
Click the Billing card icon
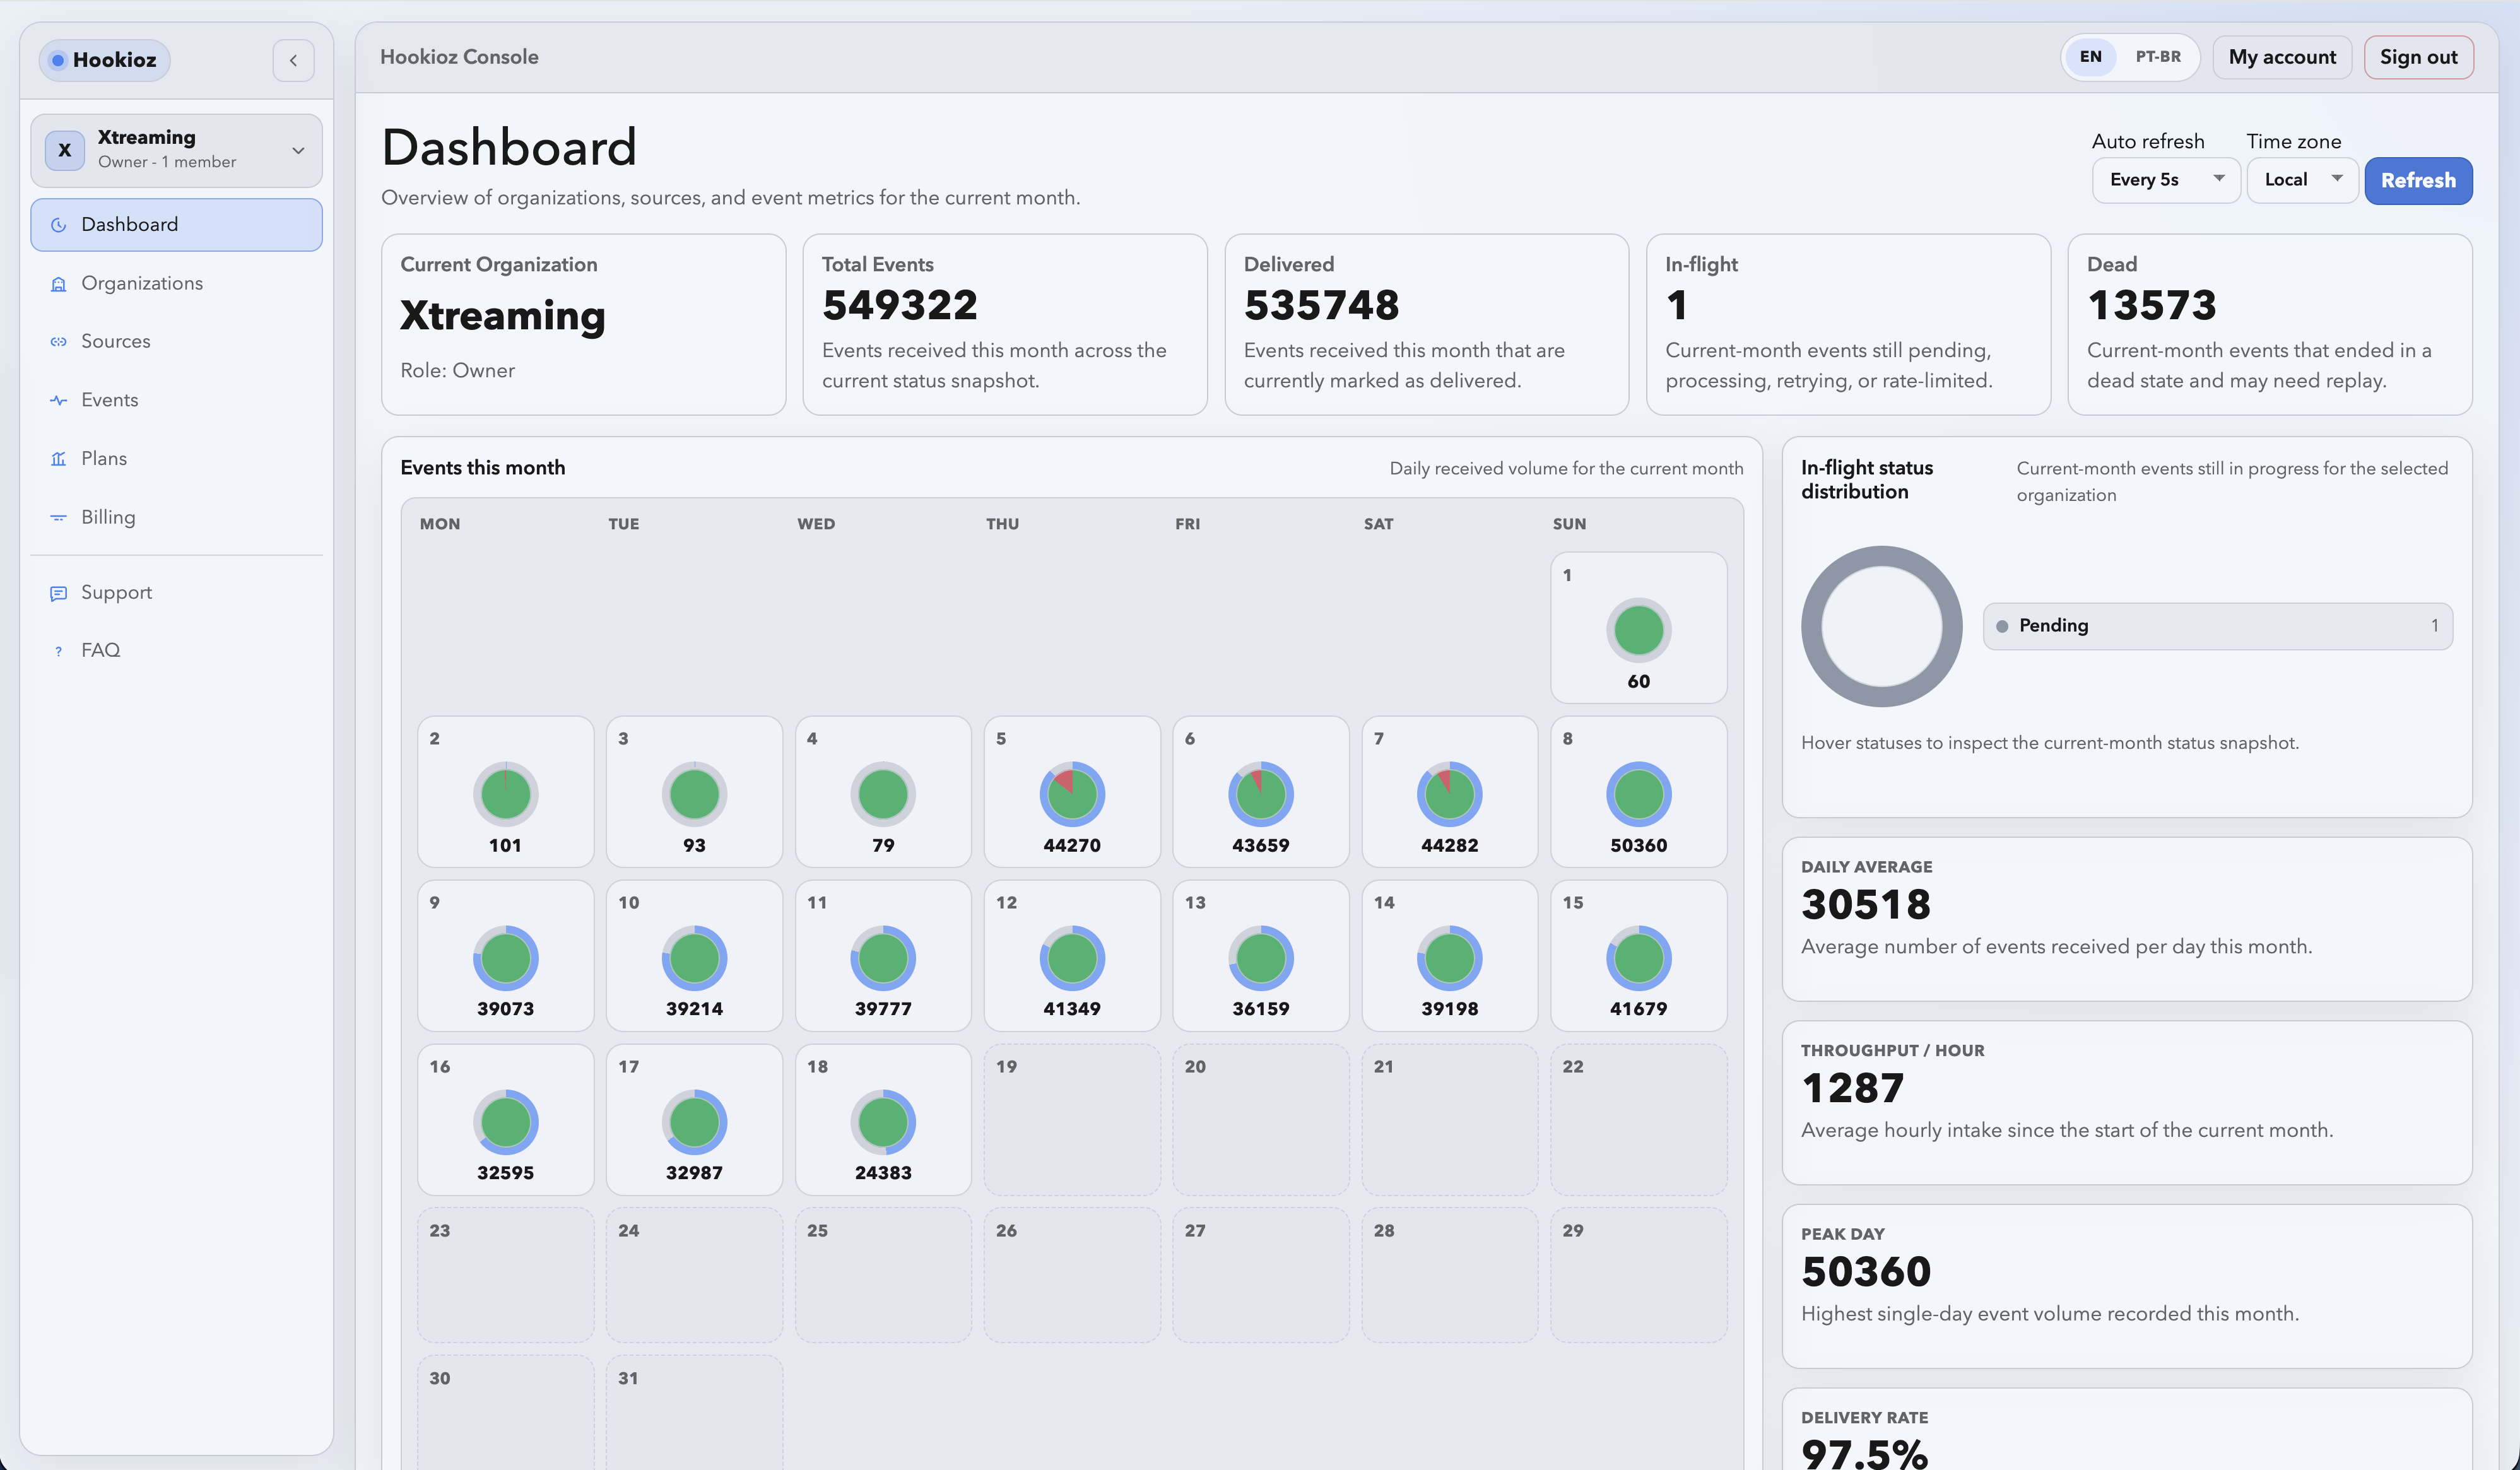pos(59,518)
